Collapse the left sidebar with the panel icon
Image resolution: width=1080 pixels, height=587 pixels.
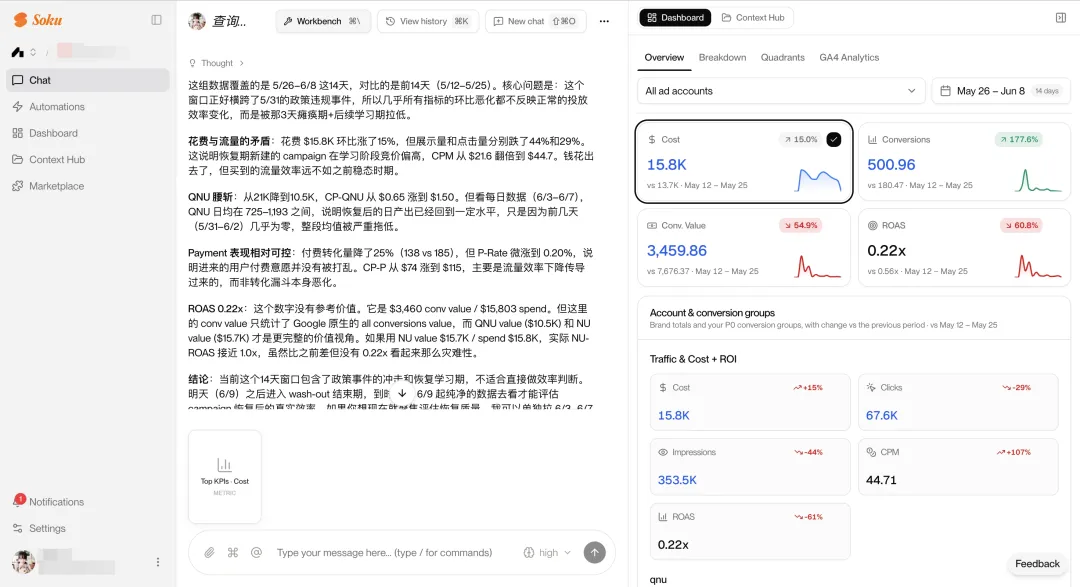tap(156, 20)
